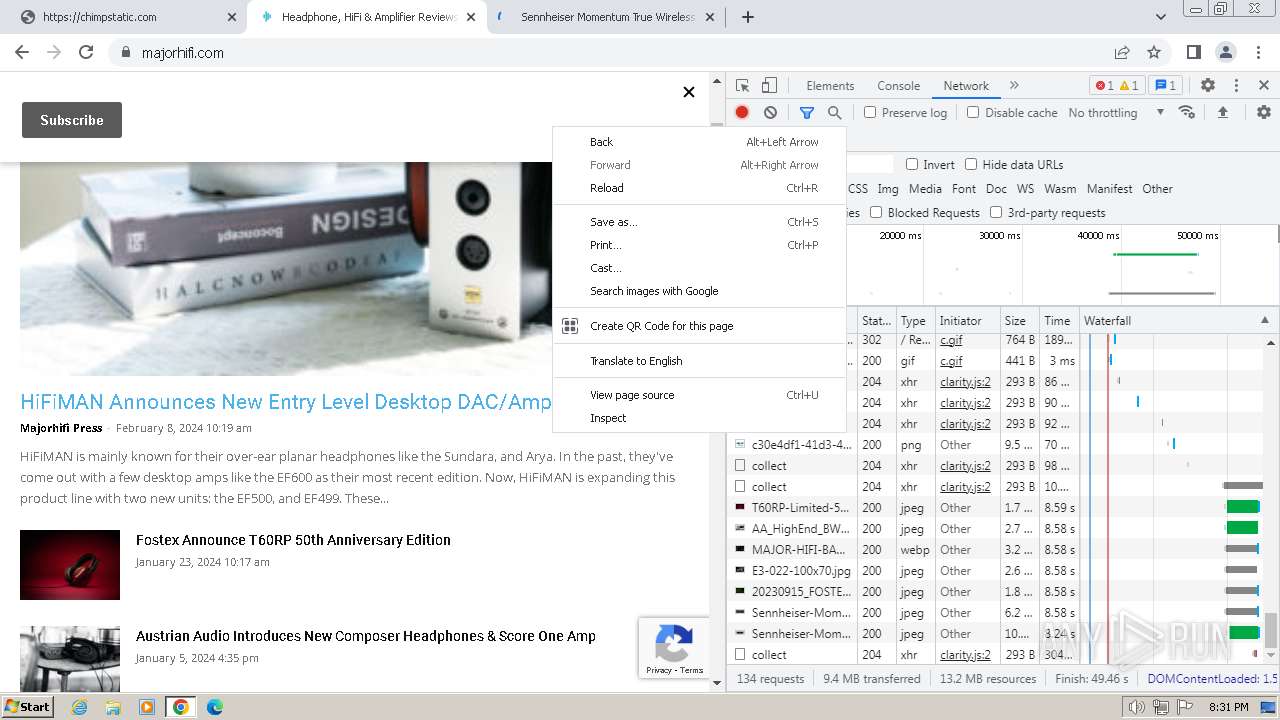Click Fostex red headphone thumbnail
1280x720 pixels.
(70, 565)
